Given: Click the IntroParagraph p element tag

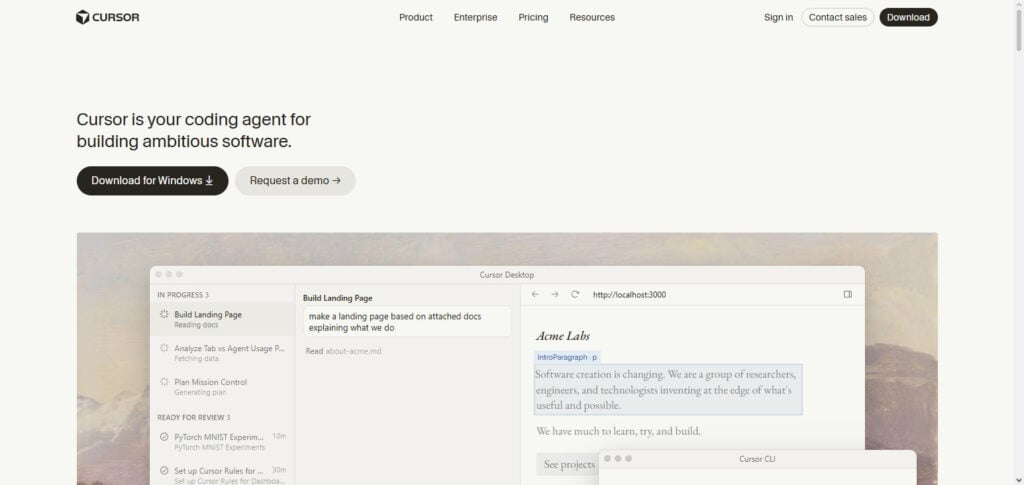Looking at the screenshot, I should pyautogui.click(x=567, y=358).
